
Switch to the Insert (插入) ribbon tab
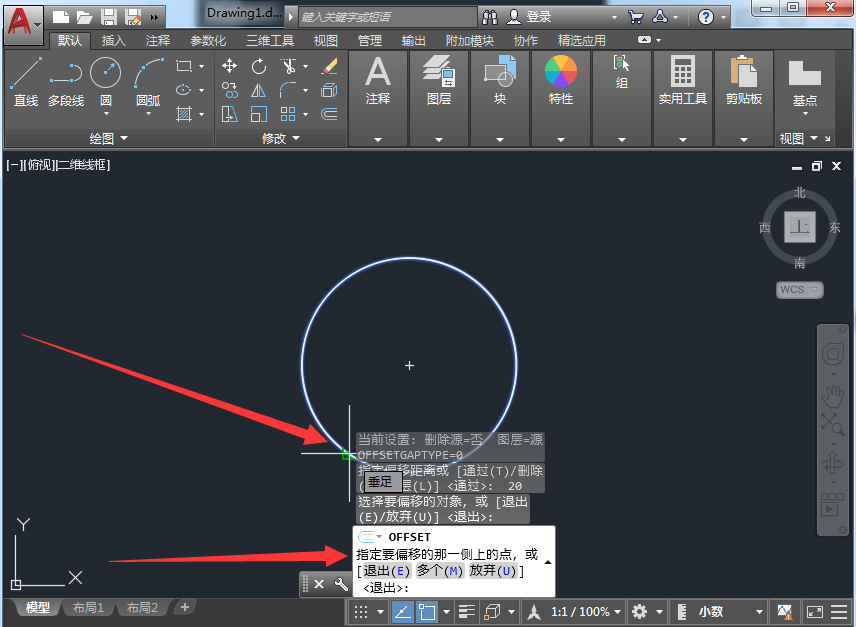(114, 40)
